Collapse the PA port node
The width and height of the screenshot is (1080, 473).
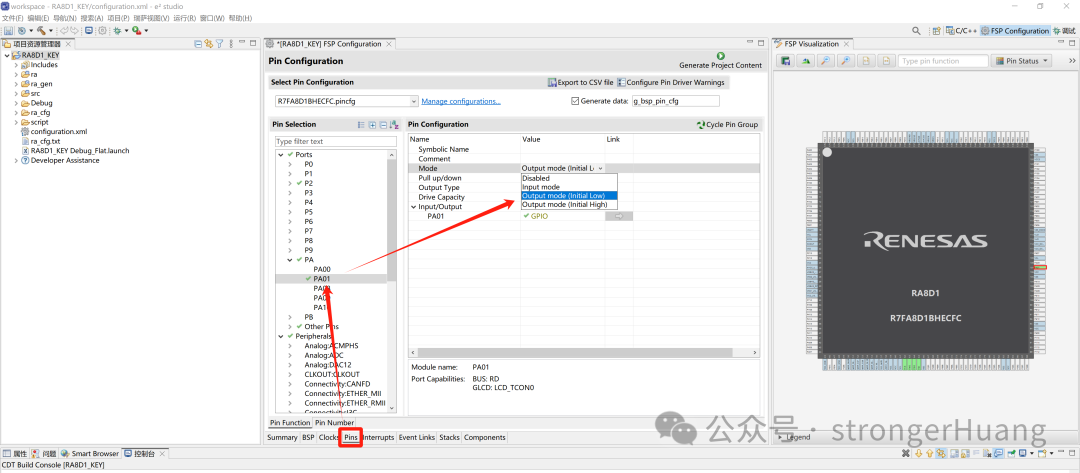click(x=290, y=260)
